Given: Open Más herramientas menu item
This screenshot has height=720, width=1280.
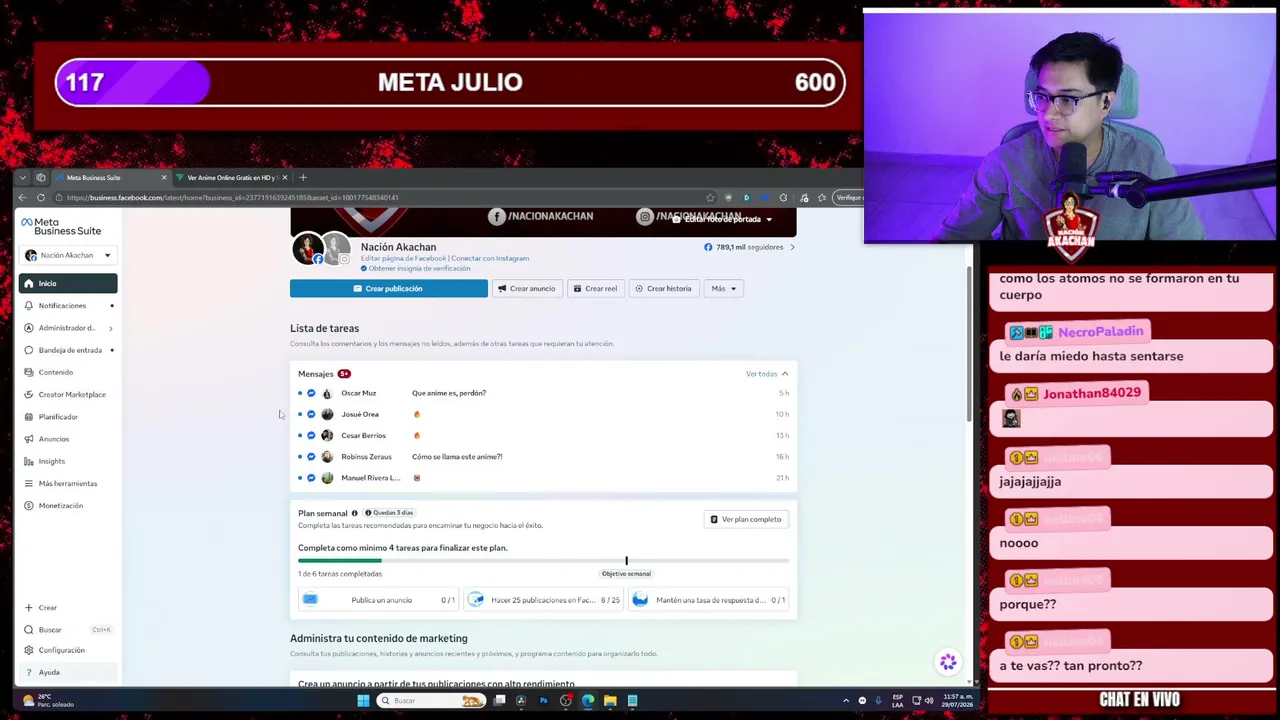Looking at the screenshot, I should [67, 483].
